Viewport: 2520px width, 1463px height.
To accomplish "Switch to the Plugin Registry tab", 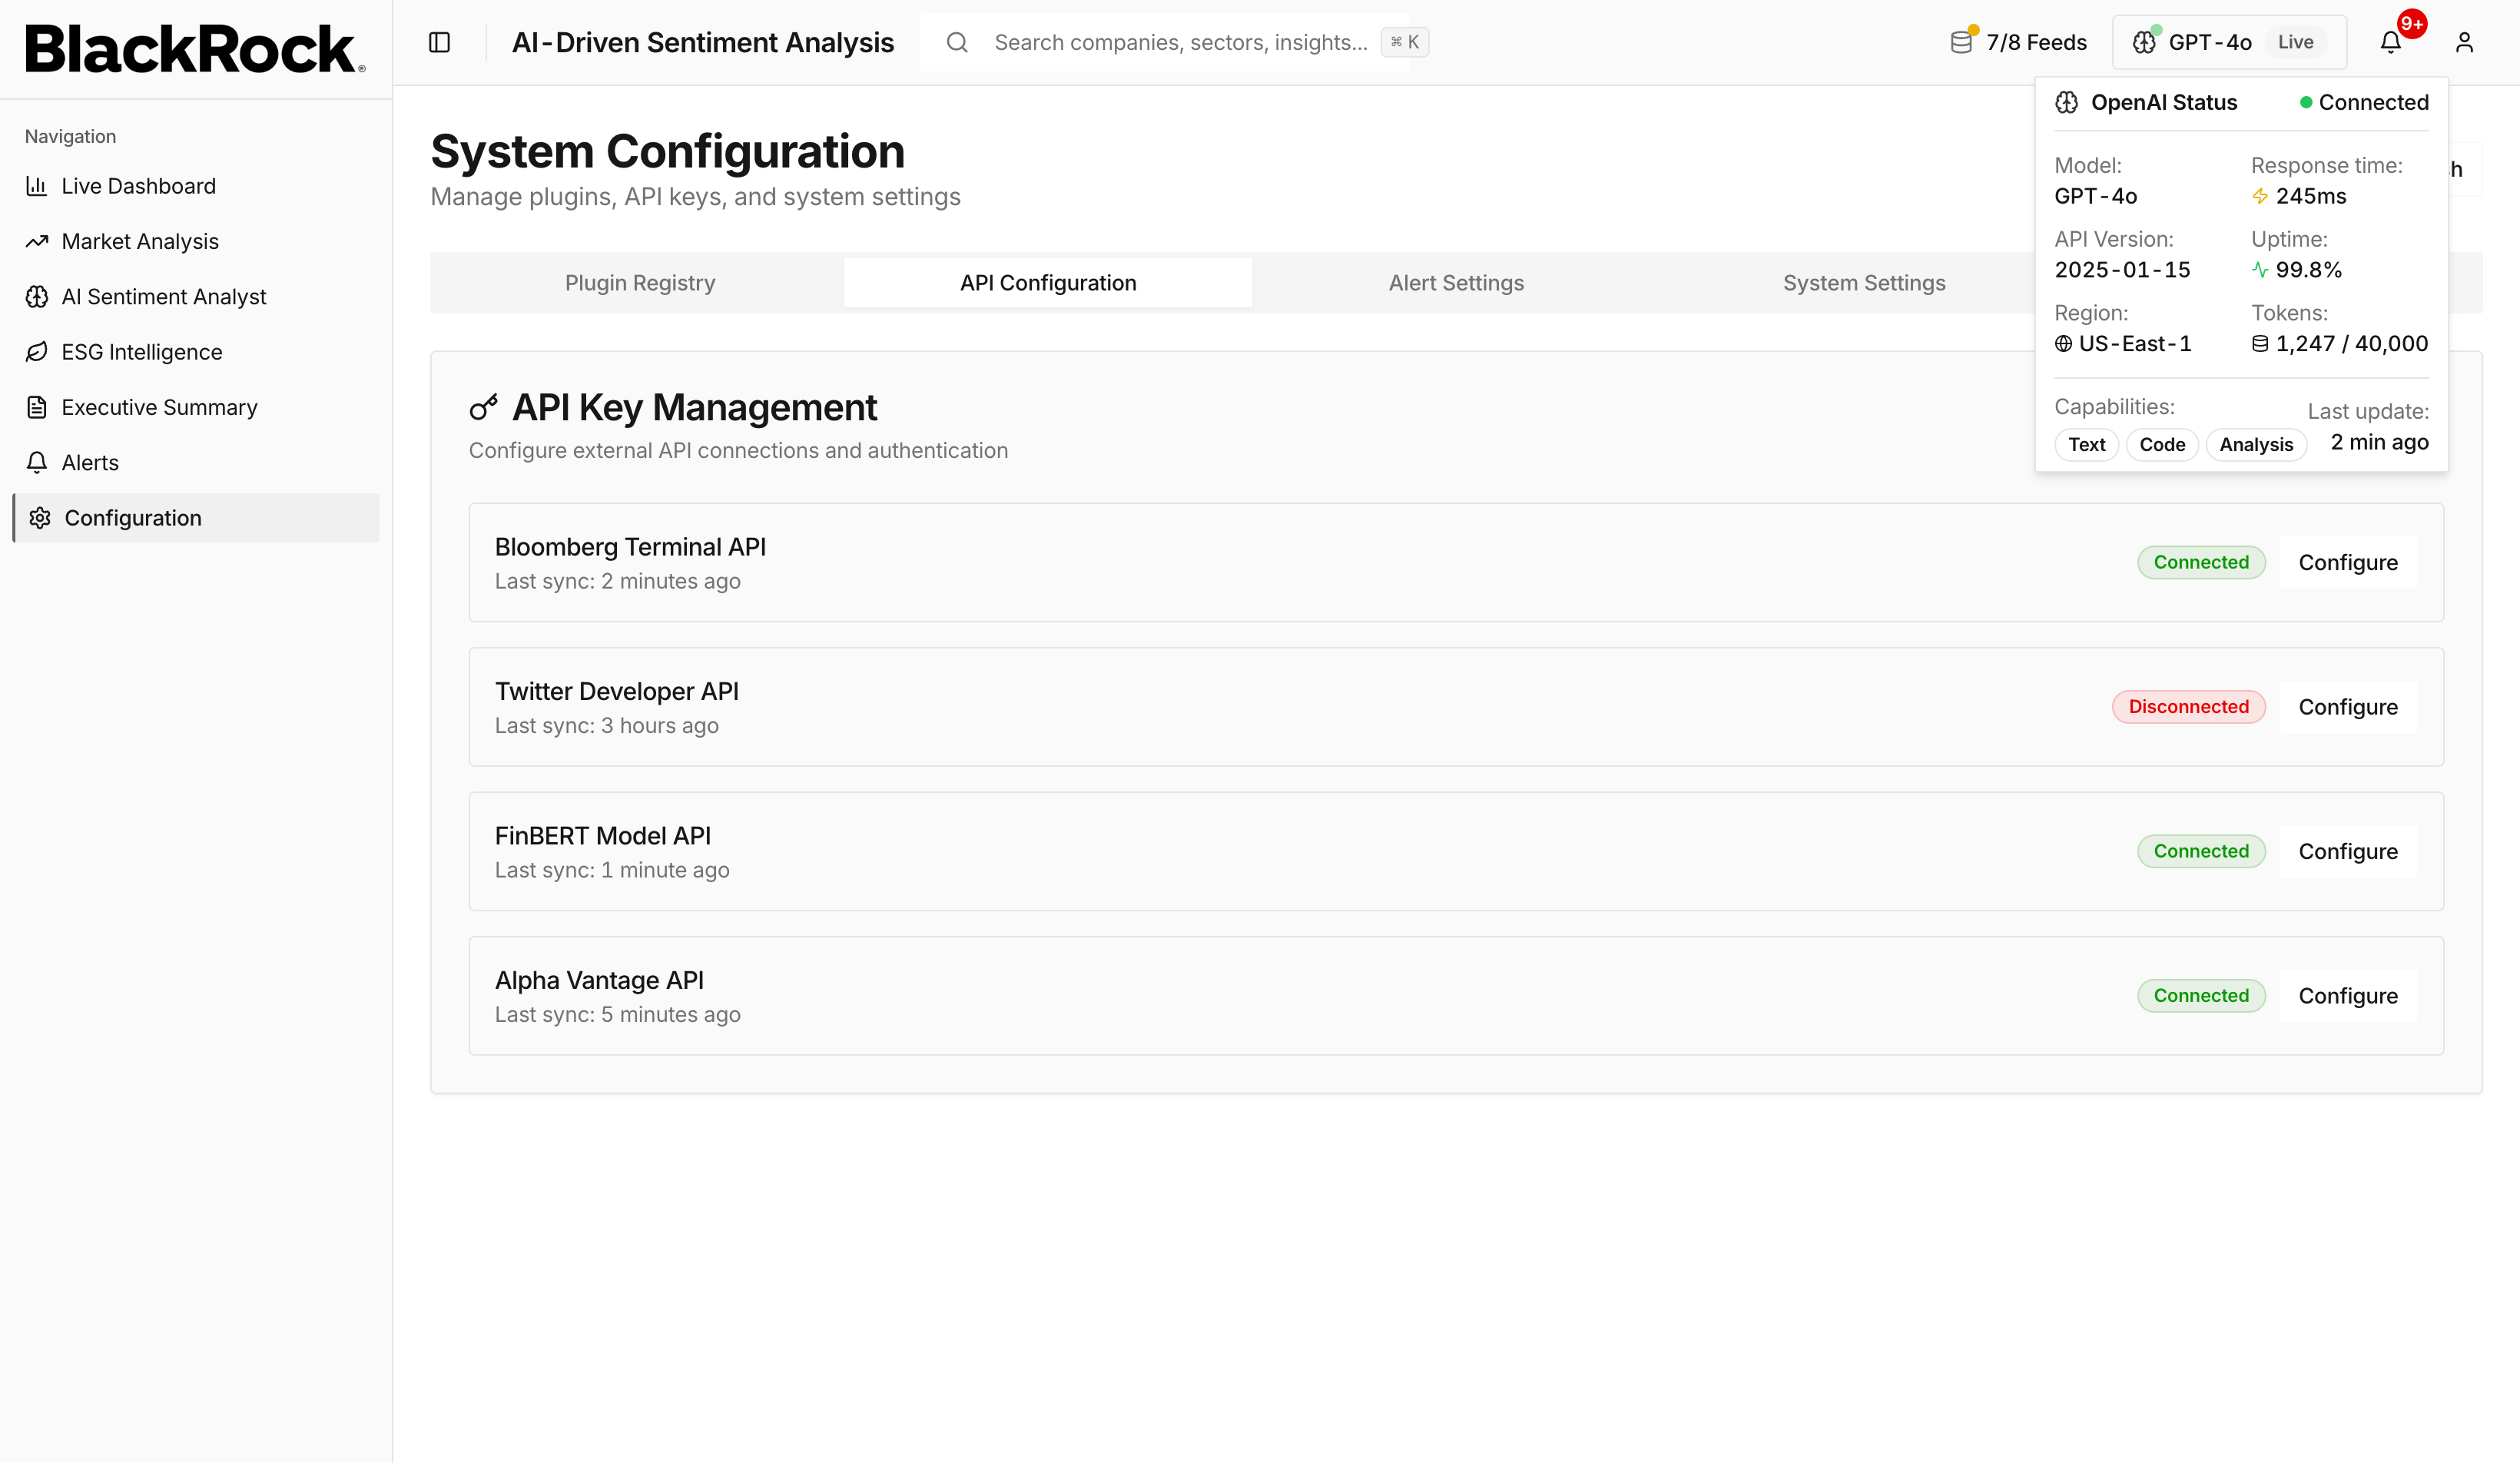I will [640, 283].
